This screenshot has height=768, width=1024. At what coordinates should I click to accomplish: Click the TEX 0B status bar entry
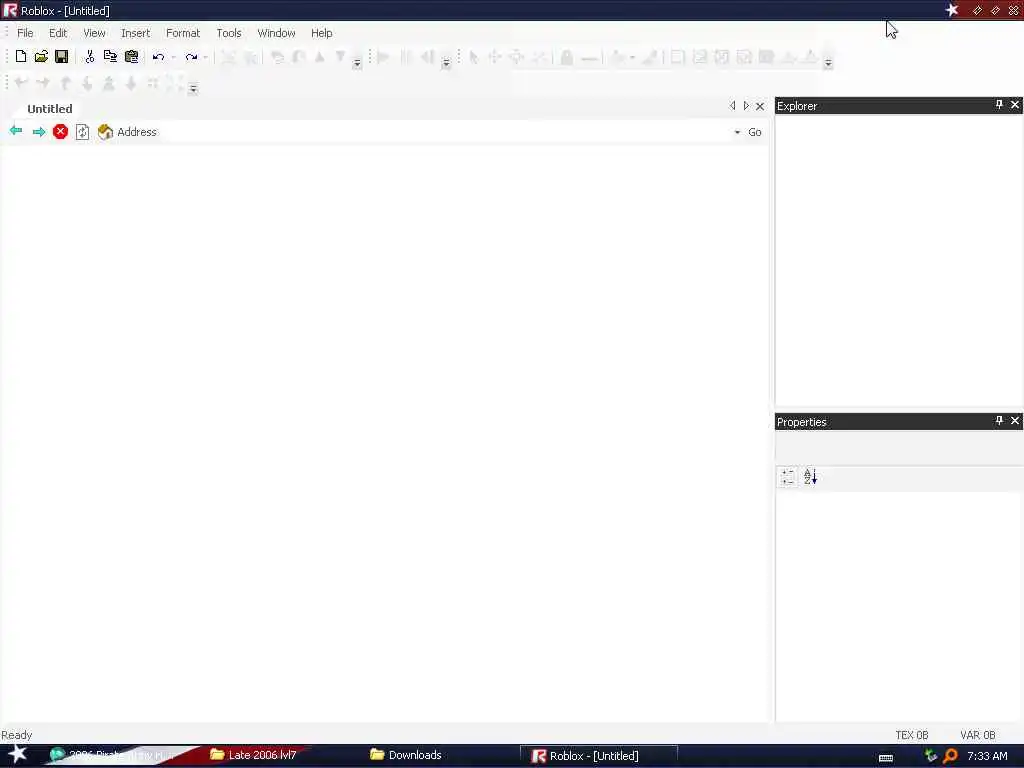click(x=912, y=735)
